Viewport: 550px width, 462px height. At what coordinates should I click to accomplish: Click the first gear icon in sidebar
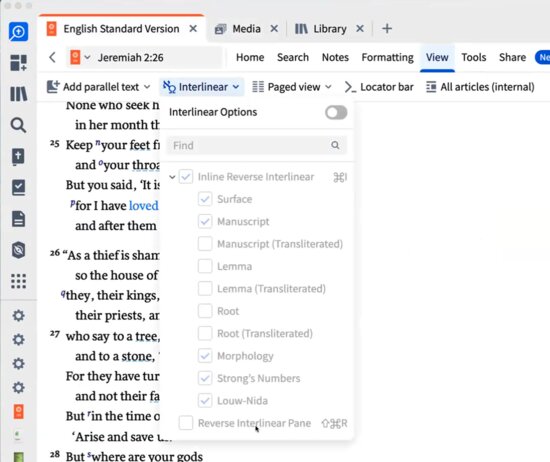[18, 316]
